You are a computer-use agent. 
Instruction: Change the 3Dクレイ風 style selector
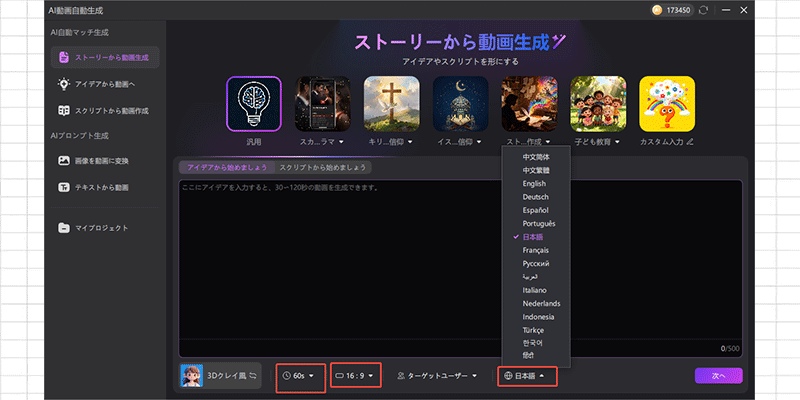tap(220, 376)
